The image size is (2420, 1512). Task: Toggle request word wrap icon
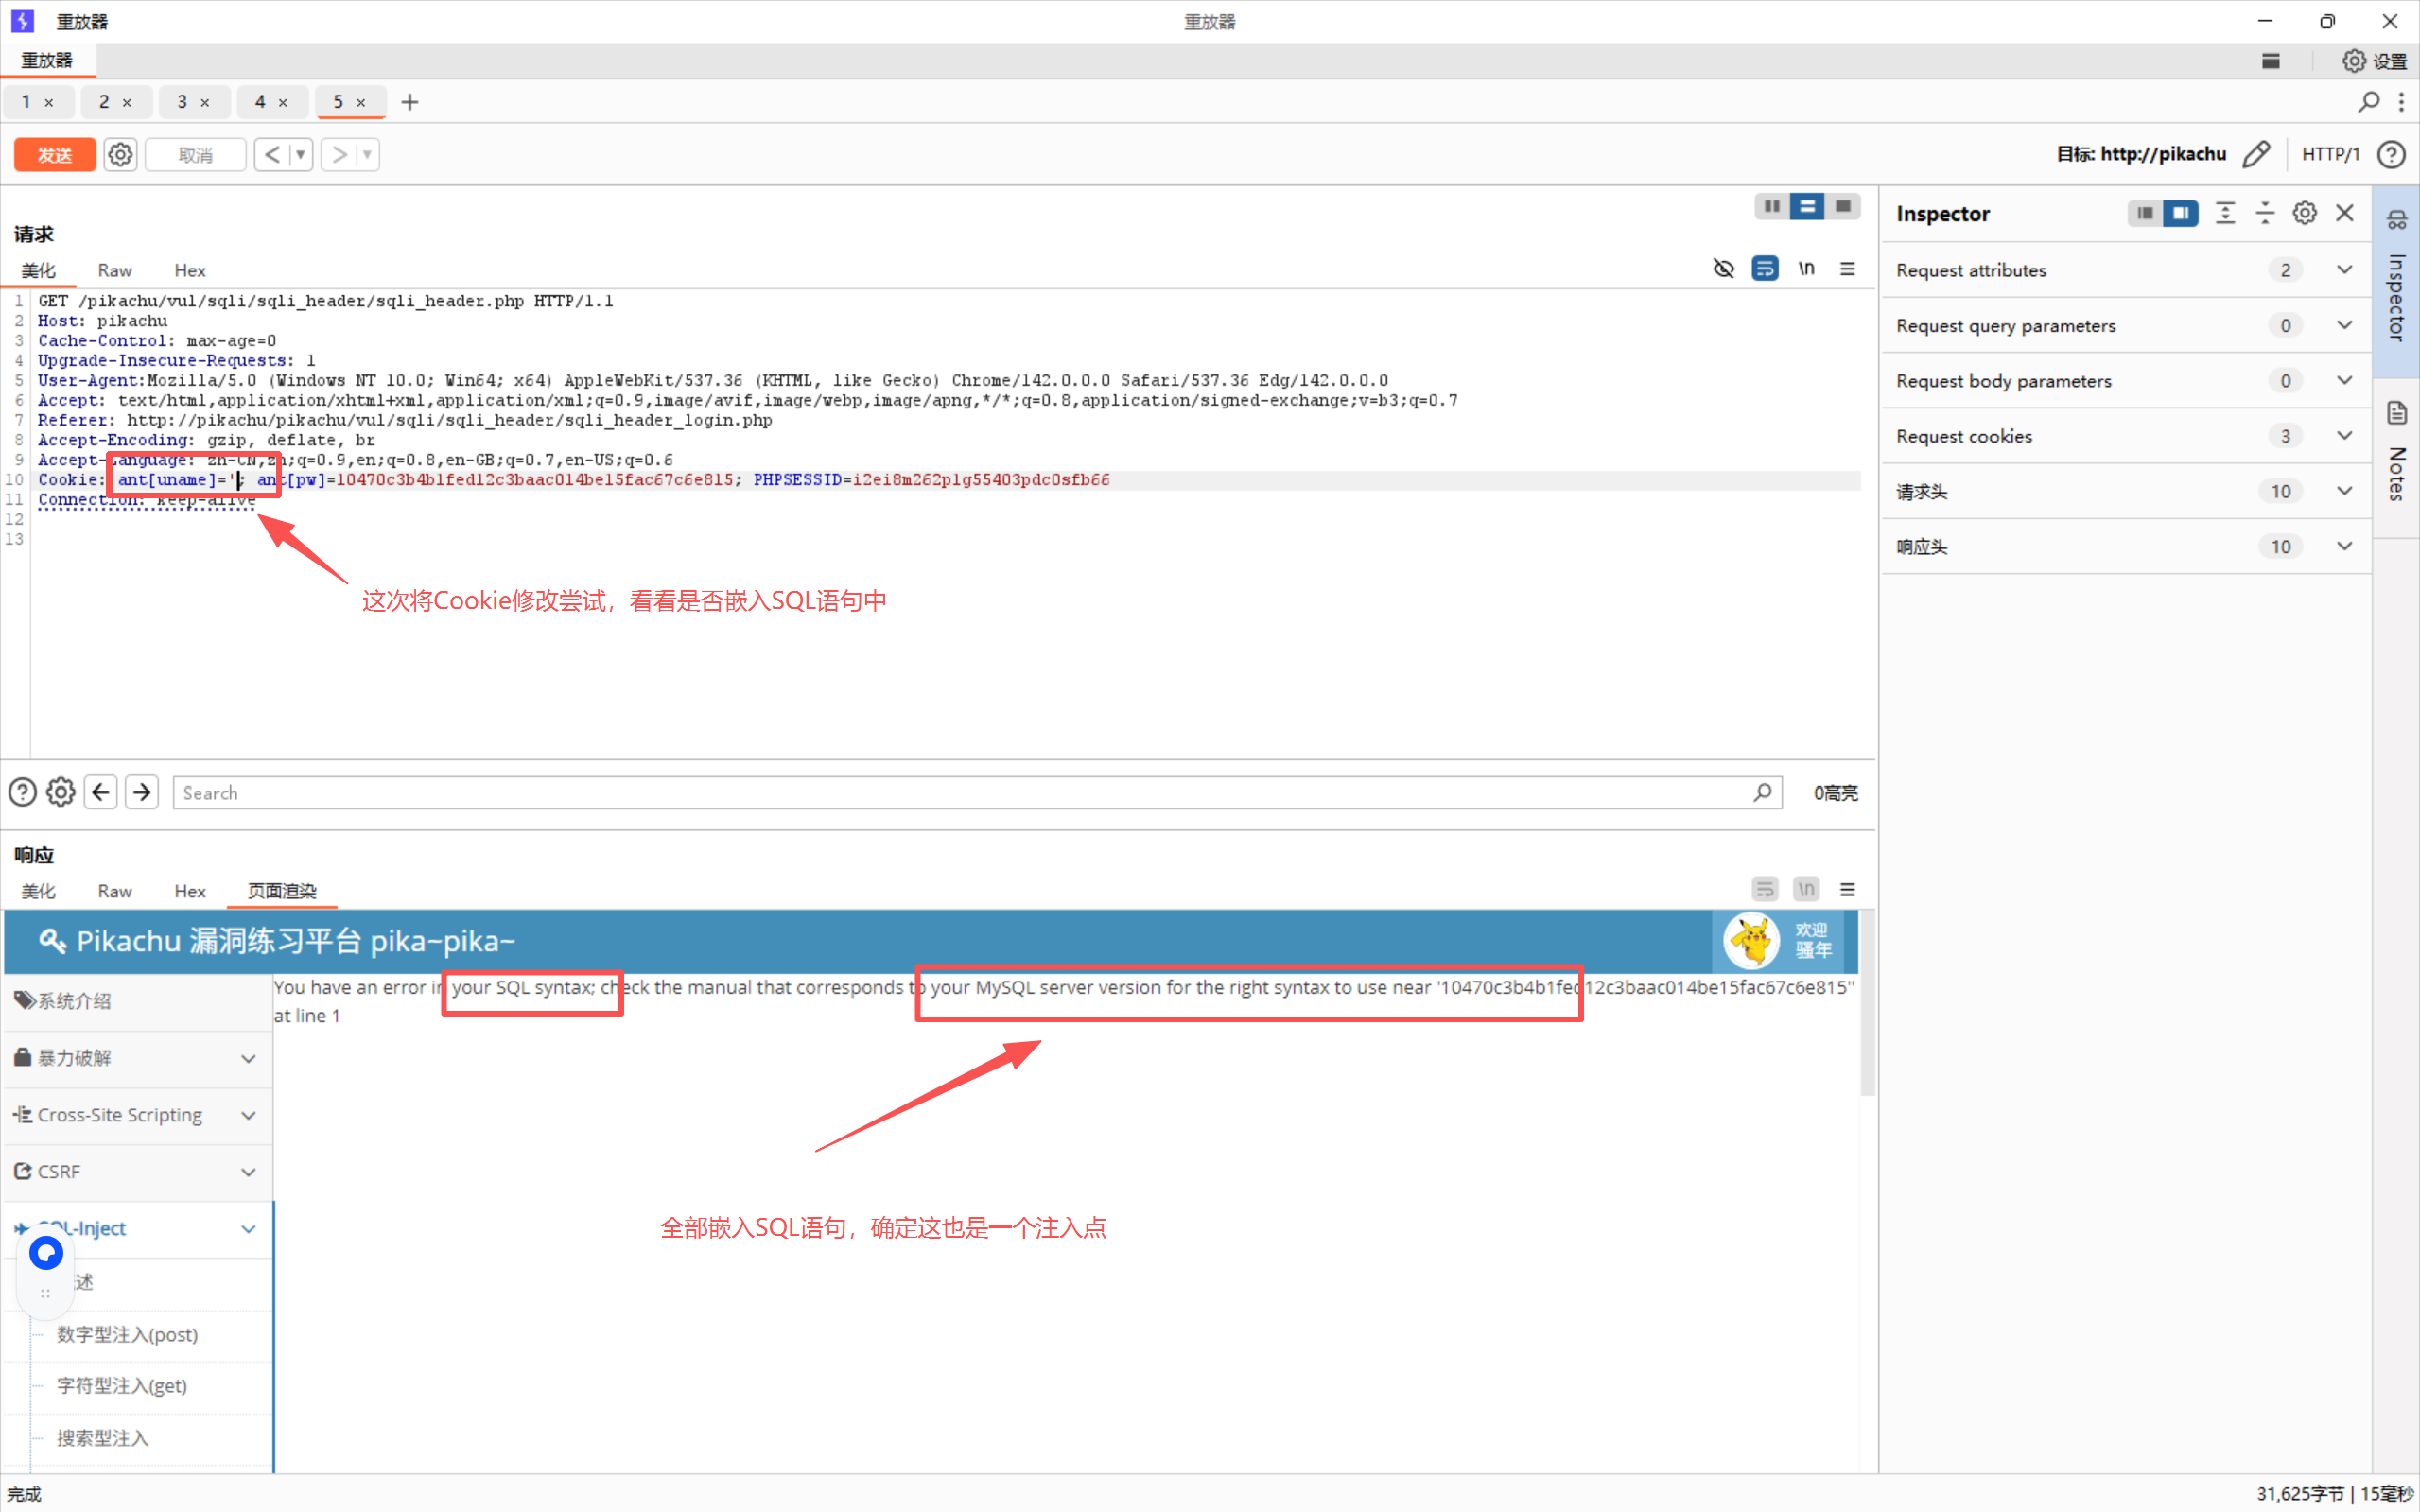(x=1764, y=269)
